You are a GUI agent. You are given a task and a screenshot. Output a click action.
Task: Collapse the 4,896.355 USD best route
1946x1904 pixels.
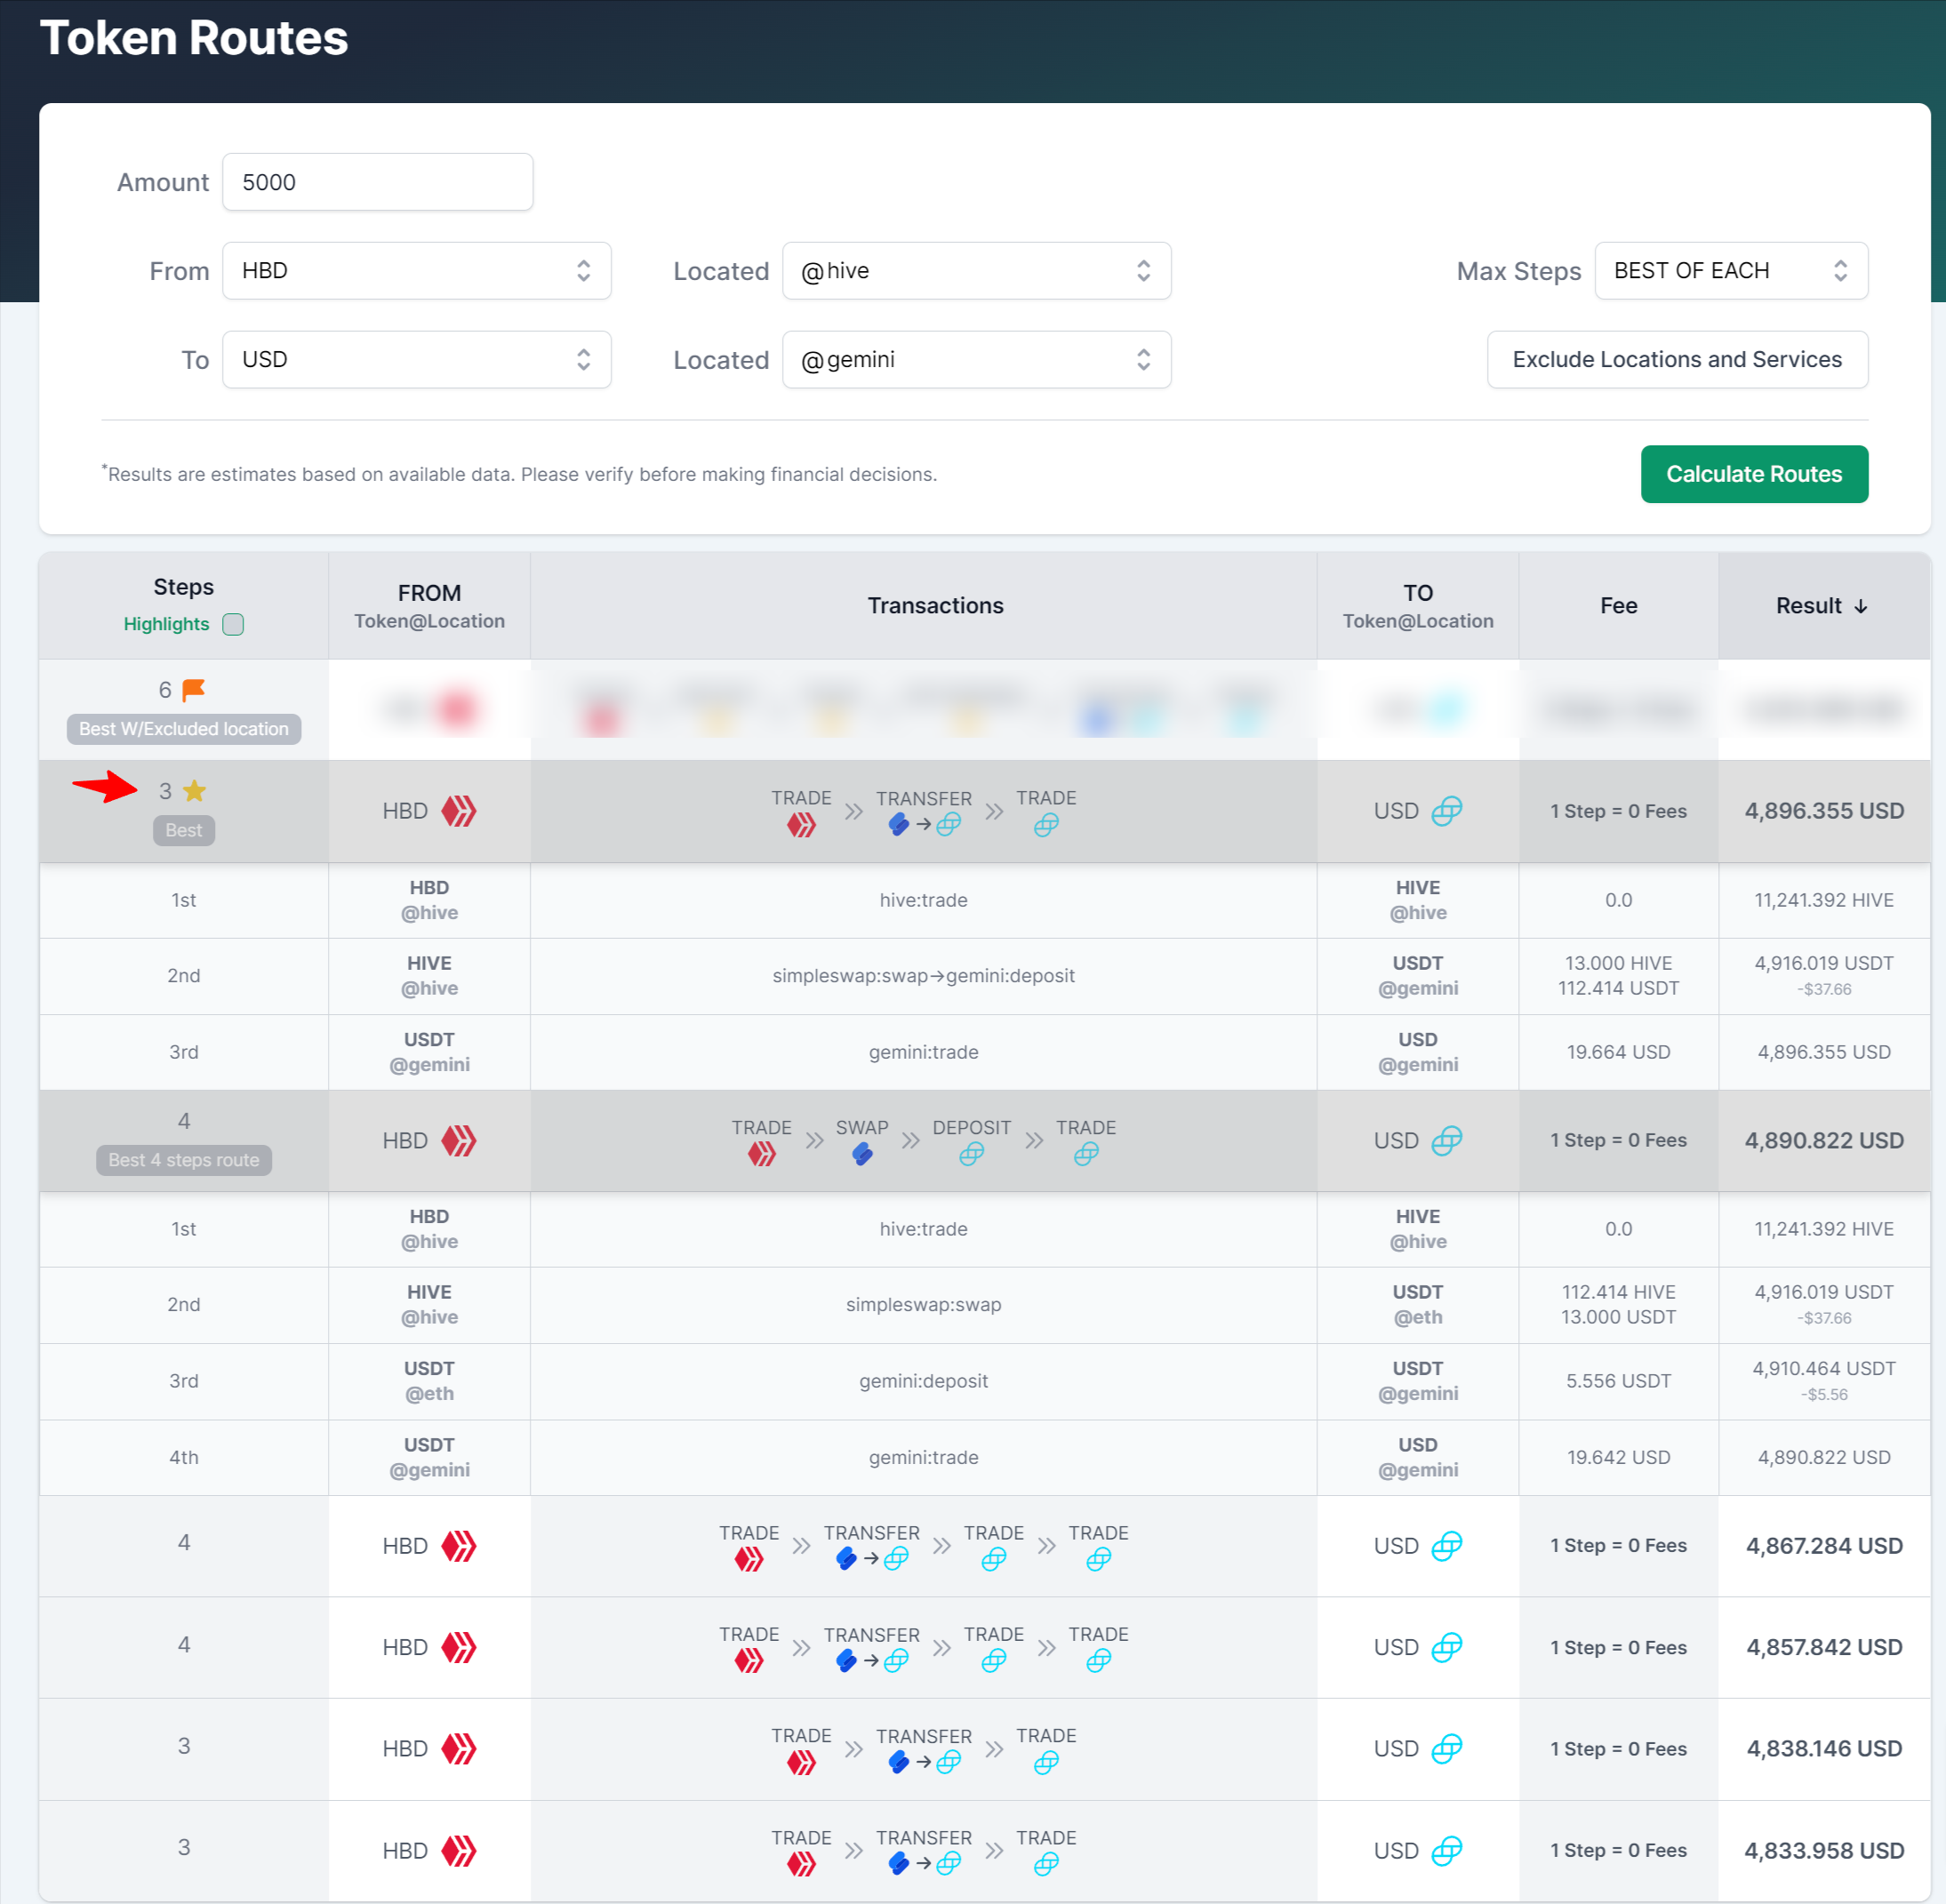pyautogui.click(x=984, y=811)
